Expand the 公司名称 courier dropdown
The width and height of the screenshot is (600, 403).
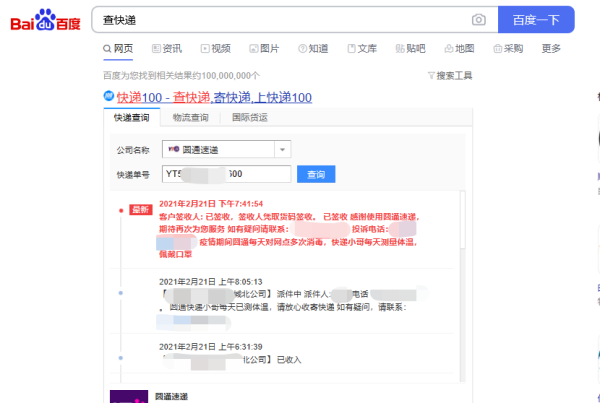(x=282, y=149)
